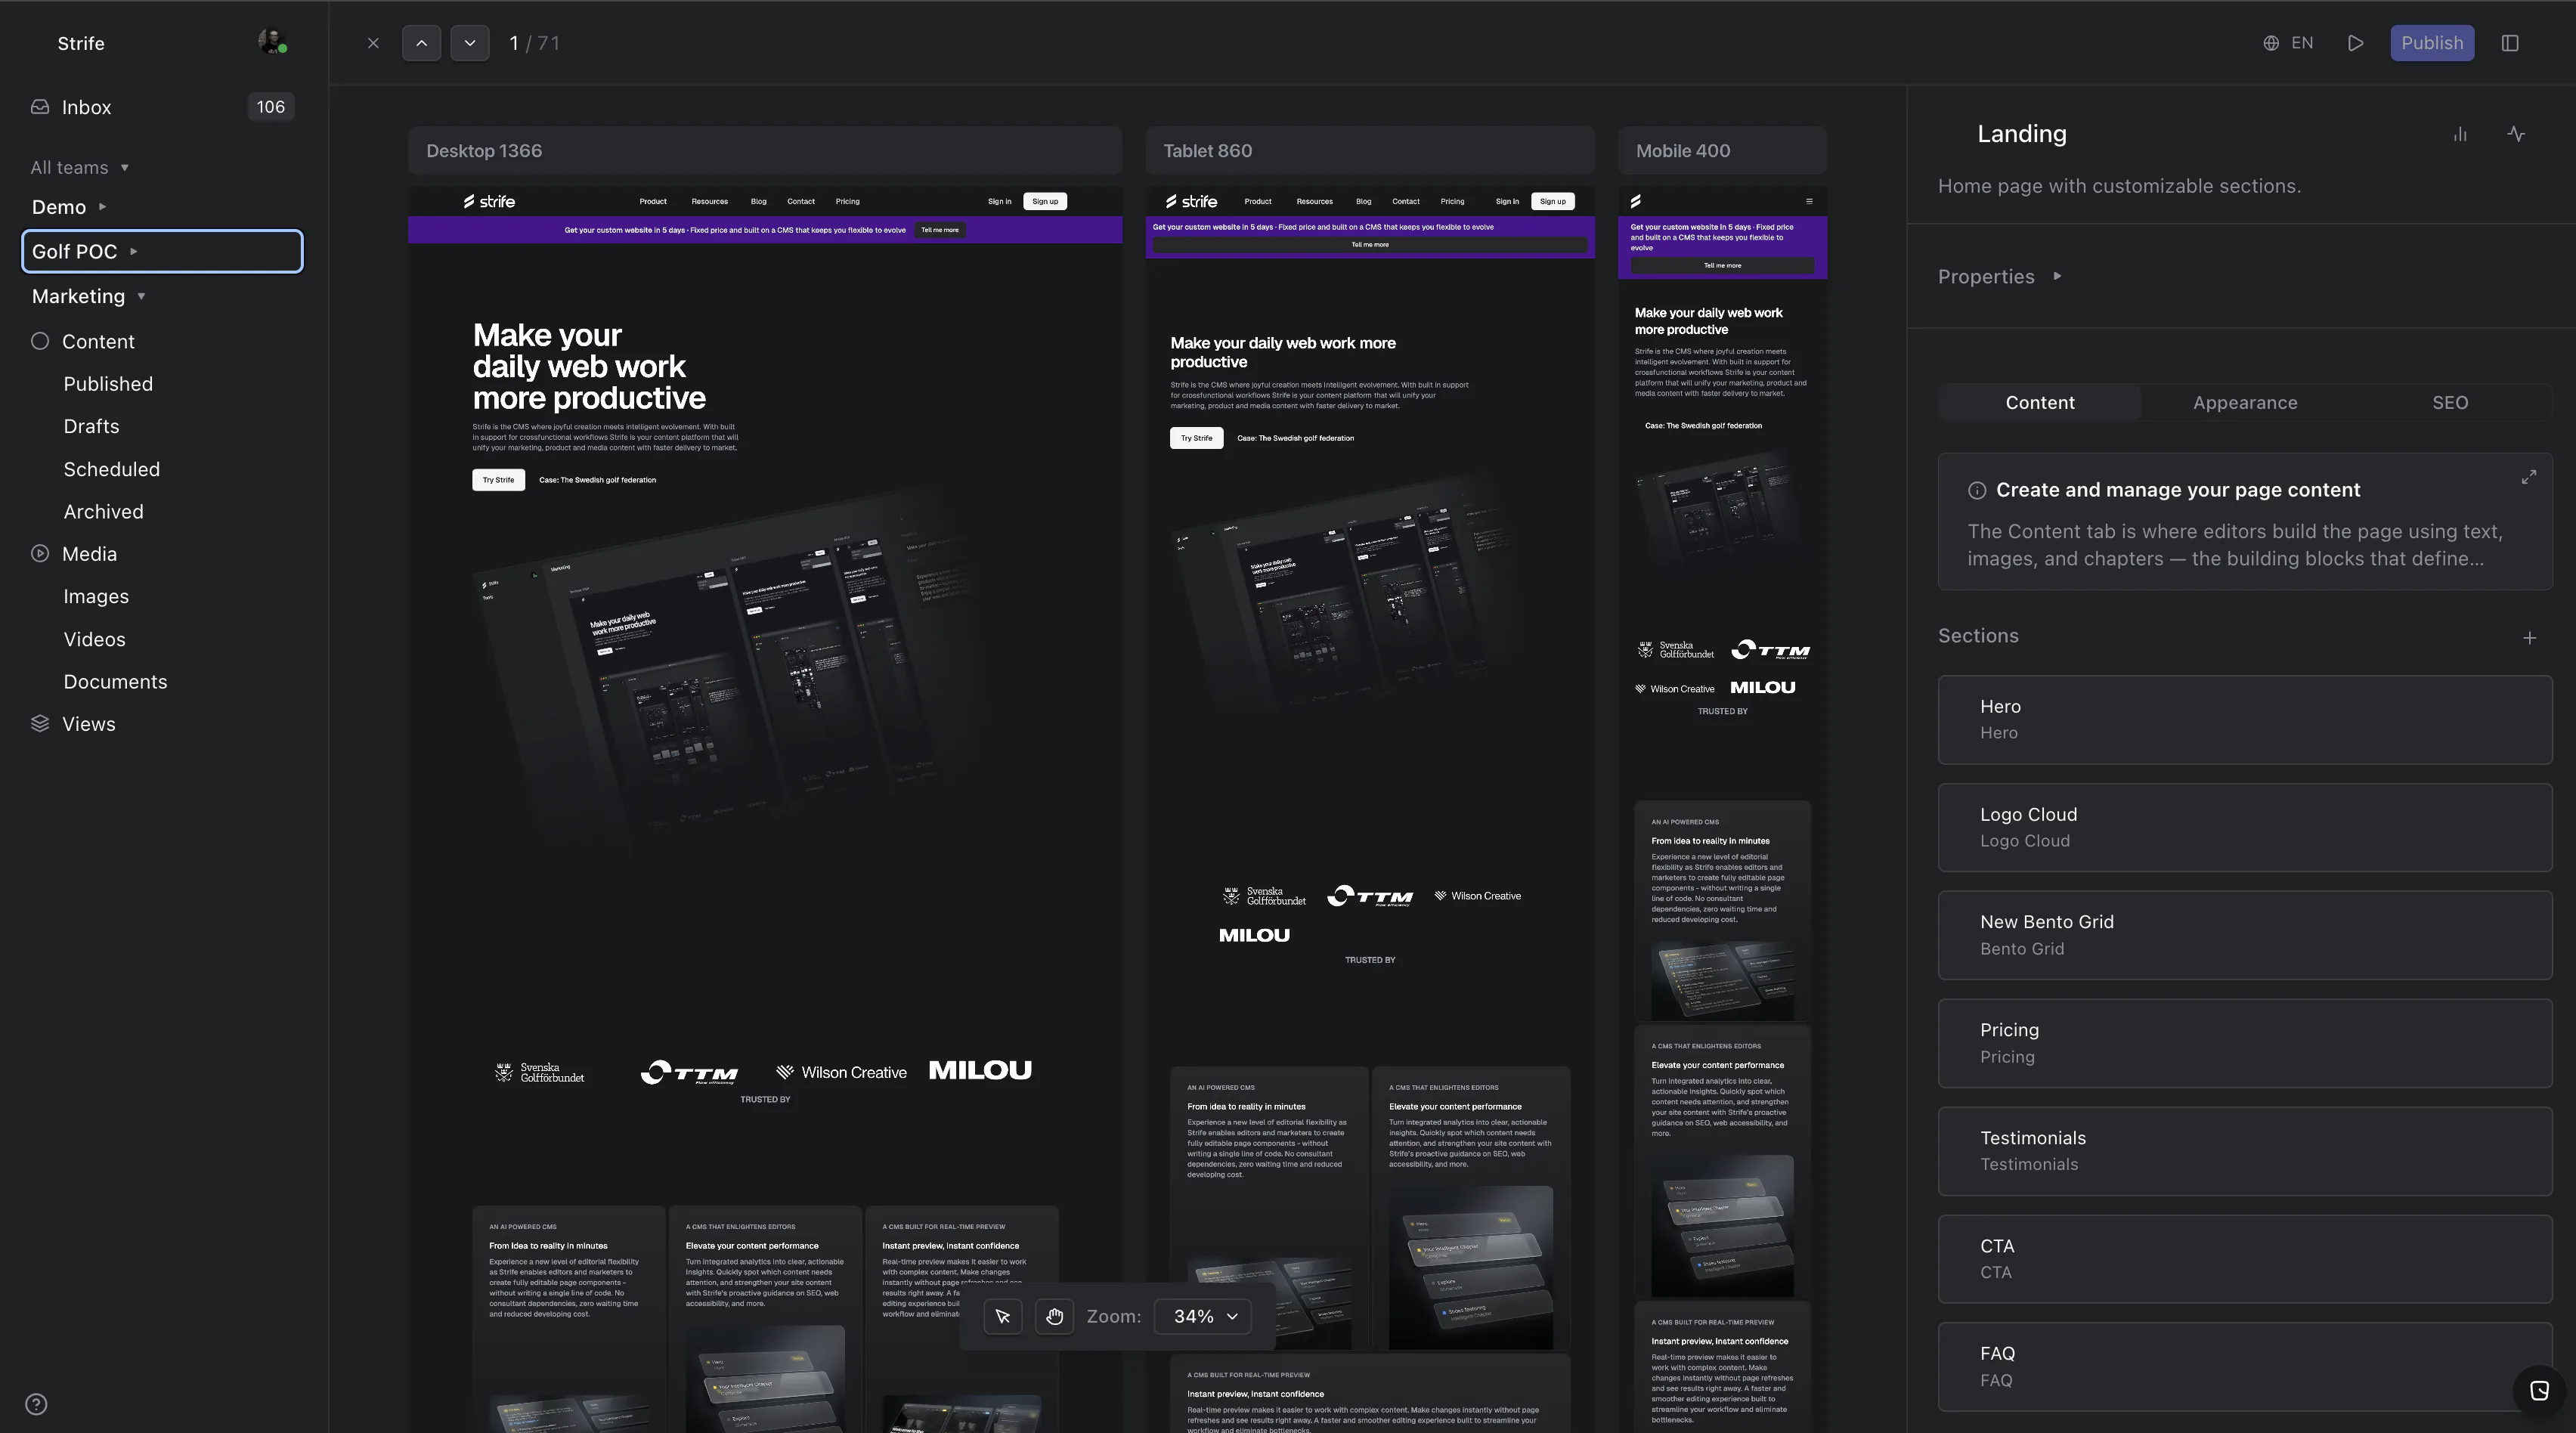The width and height of the screenshot is (2576, 1433).
Task: Go to next item with down arrow
Action: [469, 43]
